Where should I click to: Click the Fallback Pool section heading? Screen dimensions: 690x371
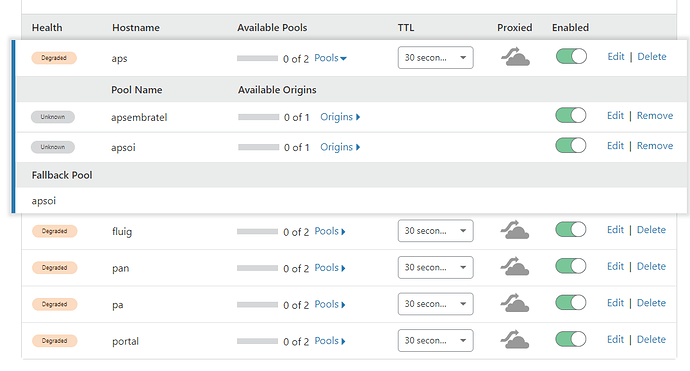click(x=62, y=175)
